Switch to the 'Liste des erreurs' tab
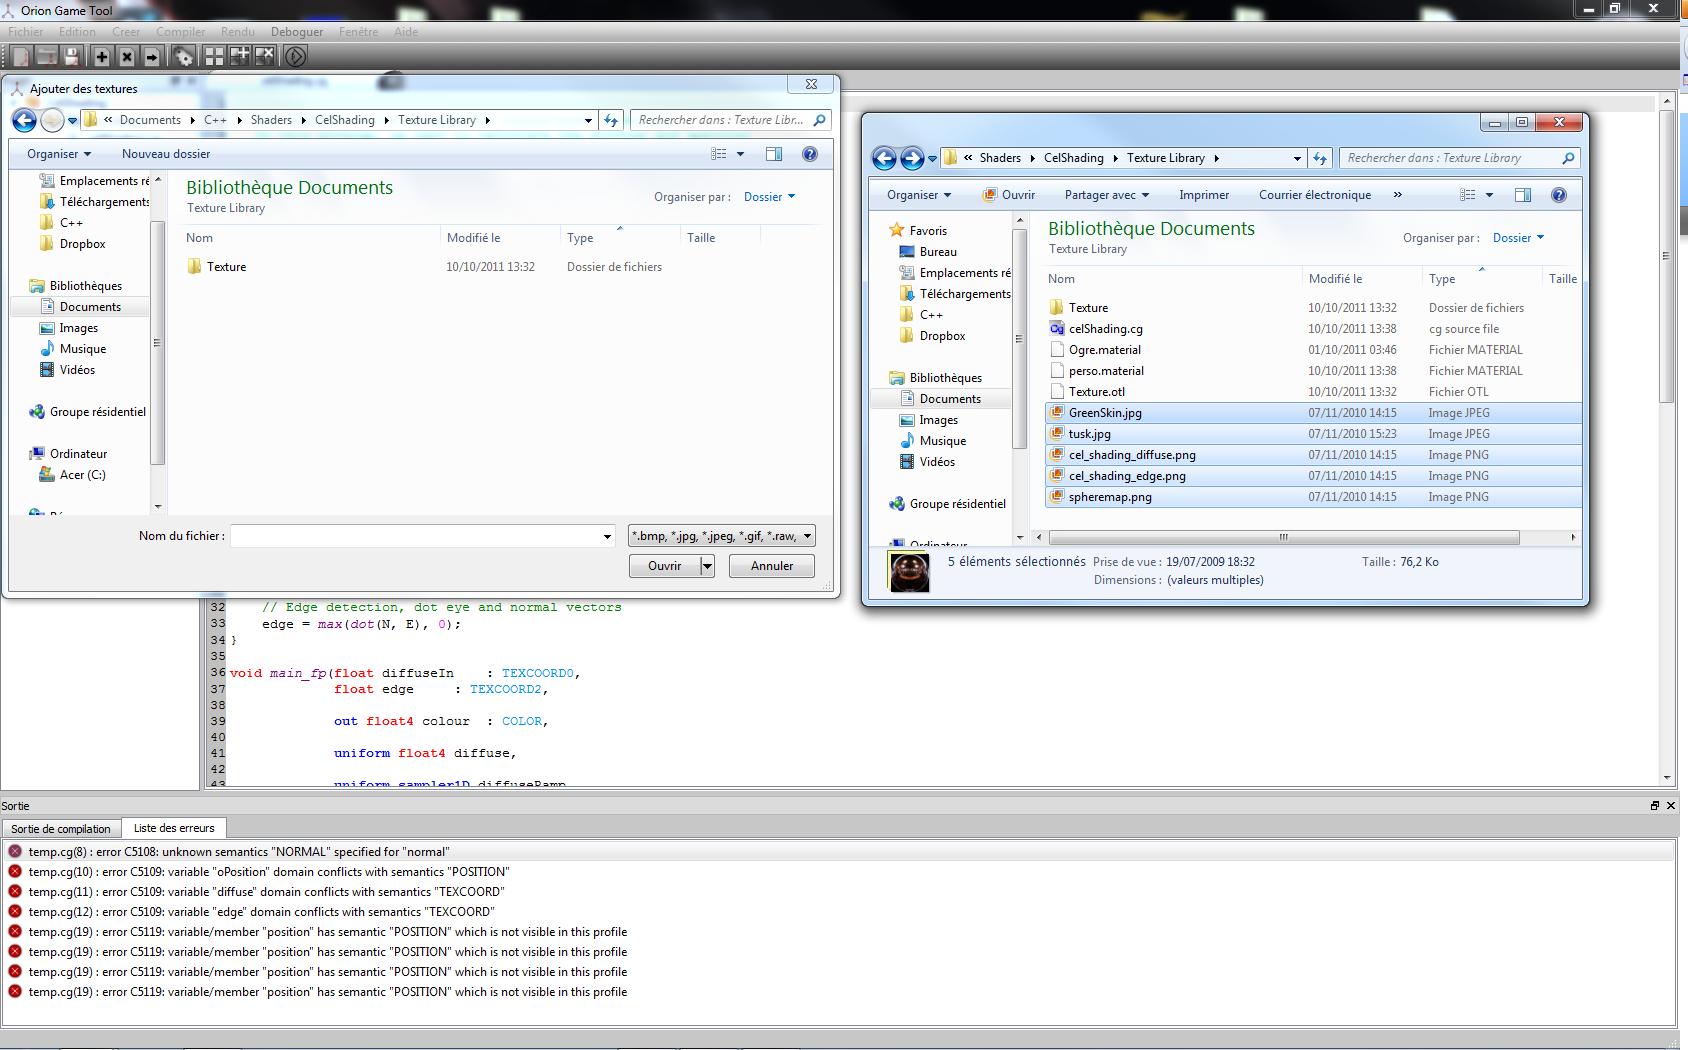Image resolution: width=1688 pixels, height=1050 pixels. 174,828
